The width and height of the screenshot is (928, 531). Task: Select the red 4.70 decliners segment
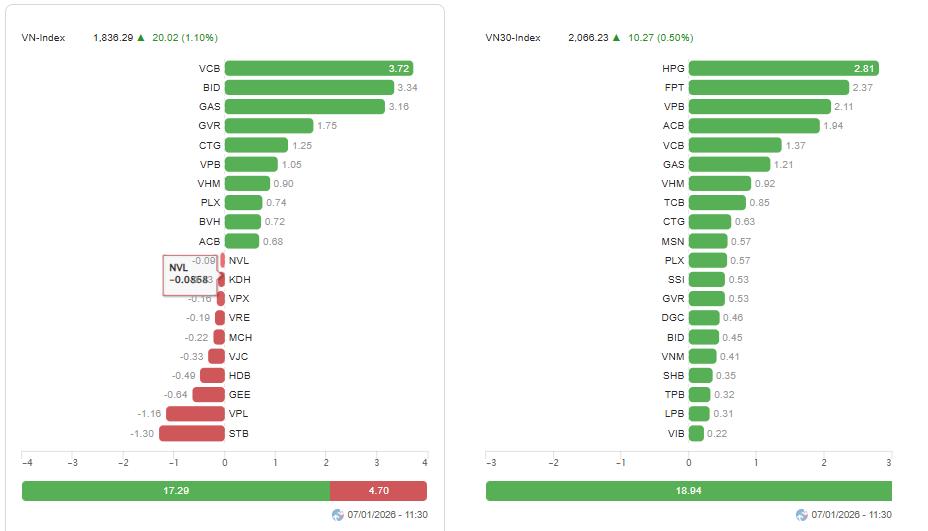(x=378, y=491)
